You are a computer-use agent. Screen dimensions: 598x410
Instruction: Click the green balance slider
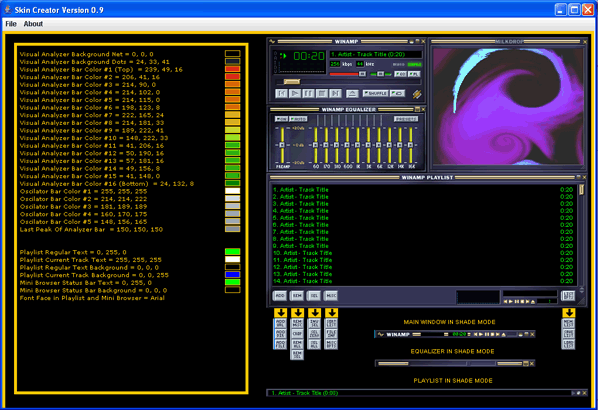(381, 74)
